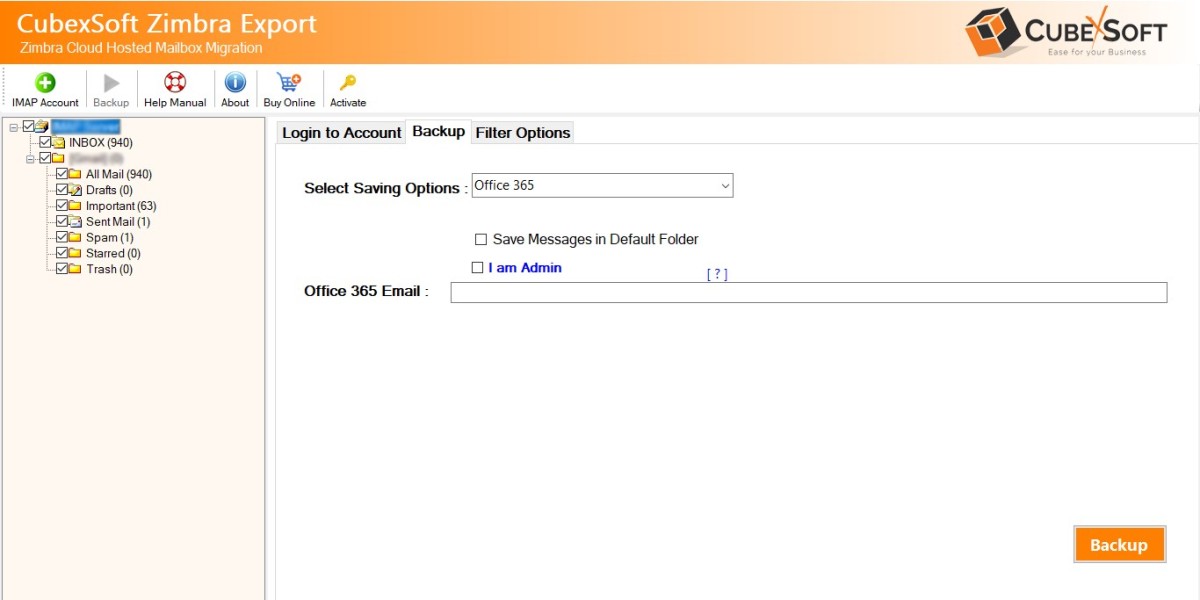
Task: Uncheck the INBOX (940) checkbox
Action: (45, 143)
